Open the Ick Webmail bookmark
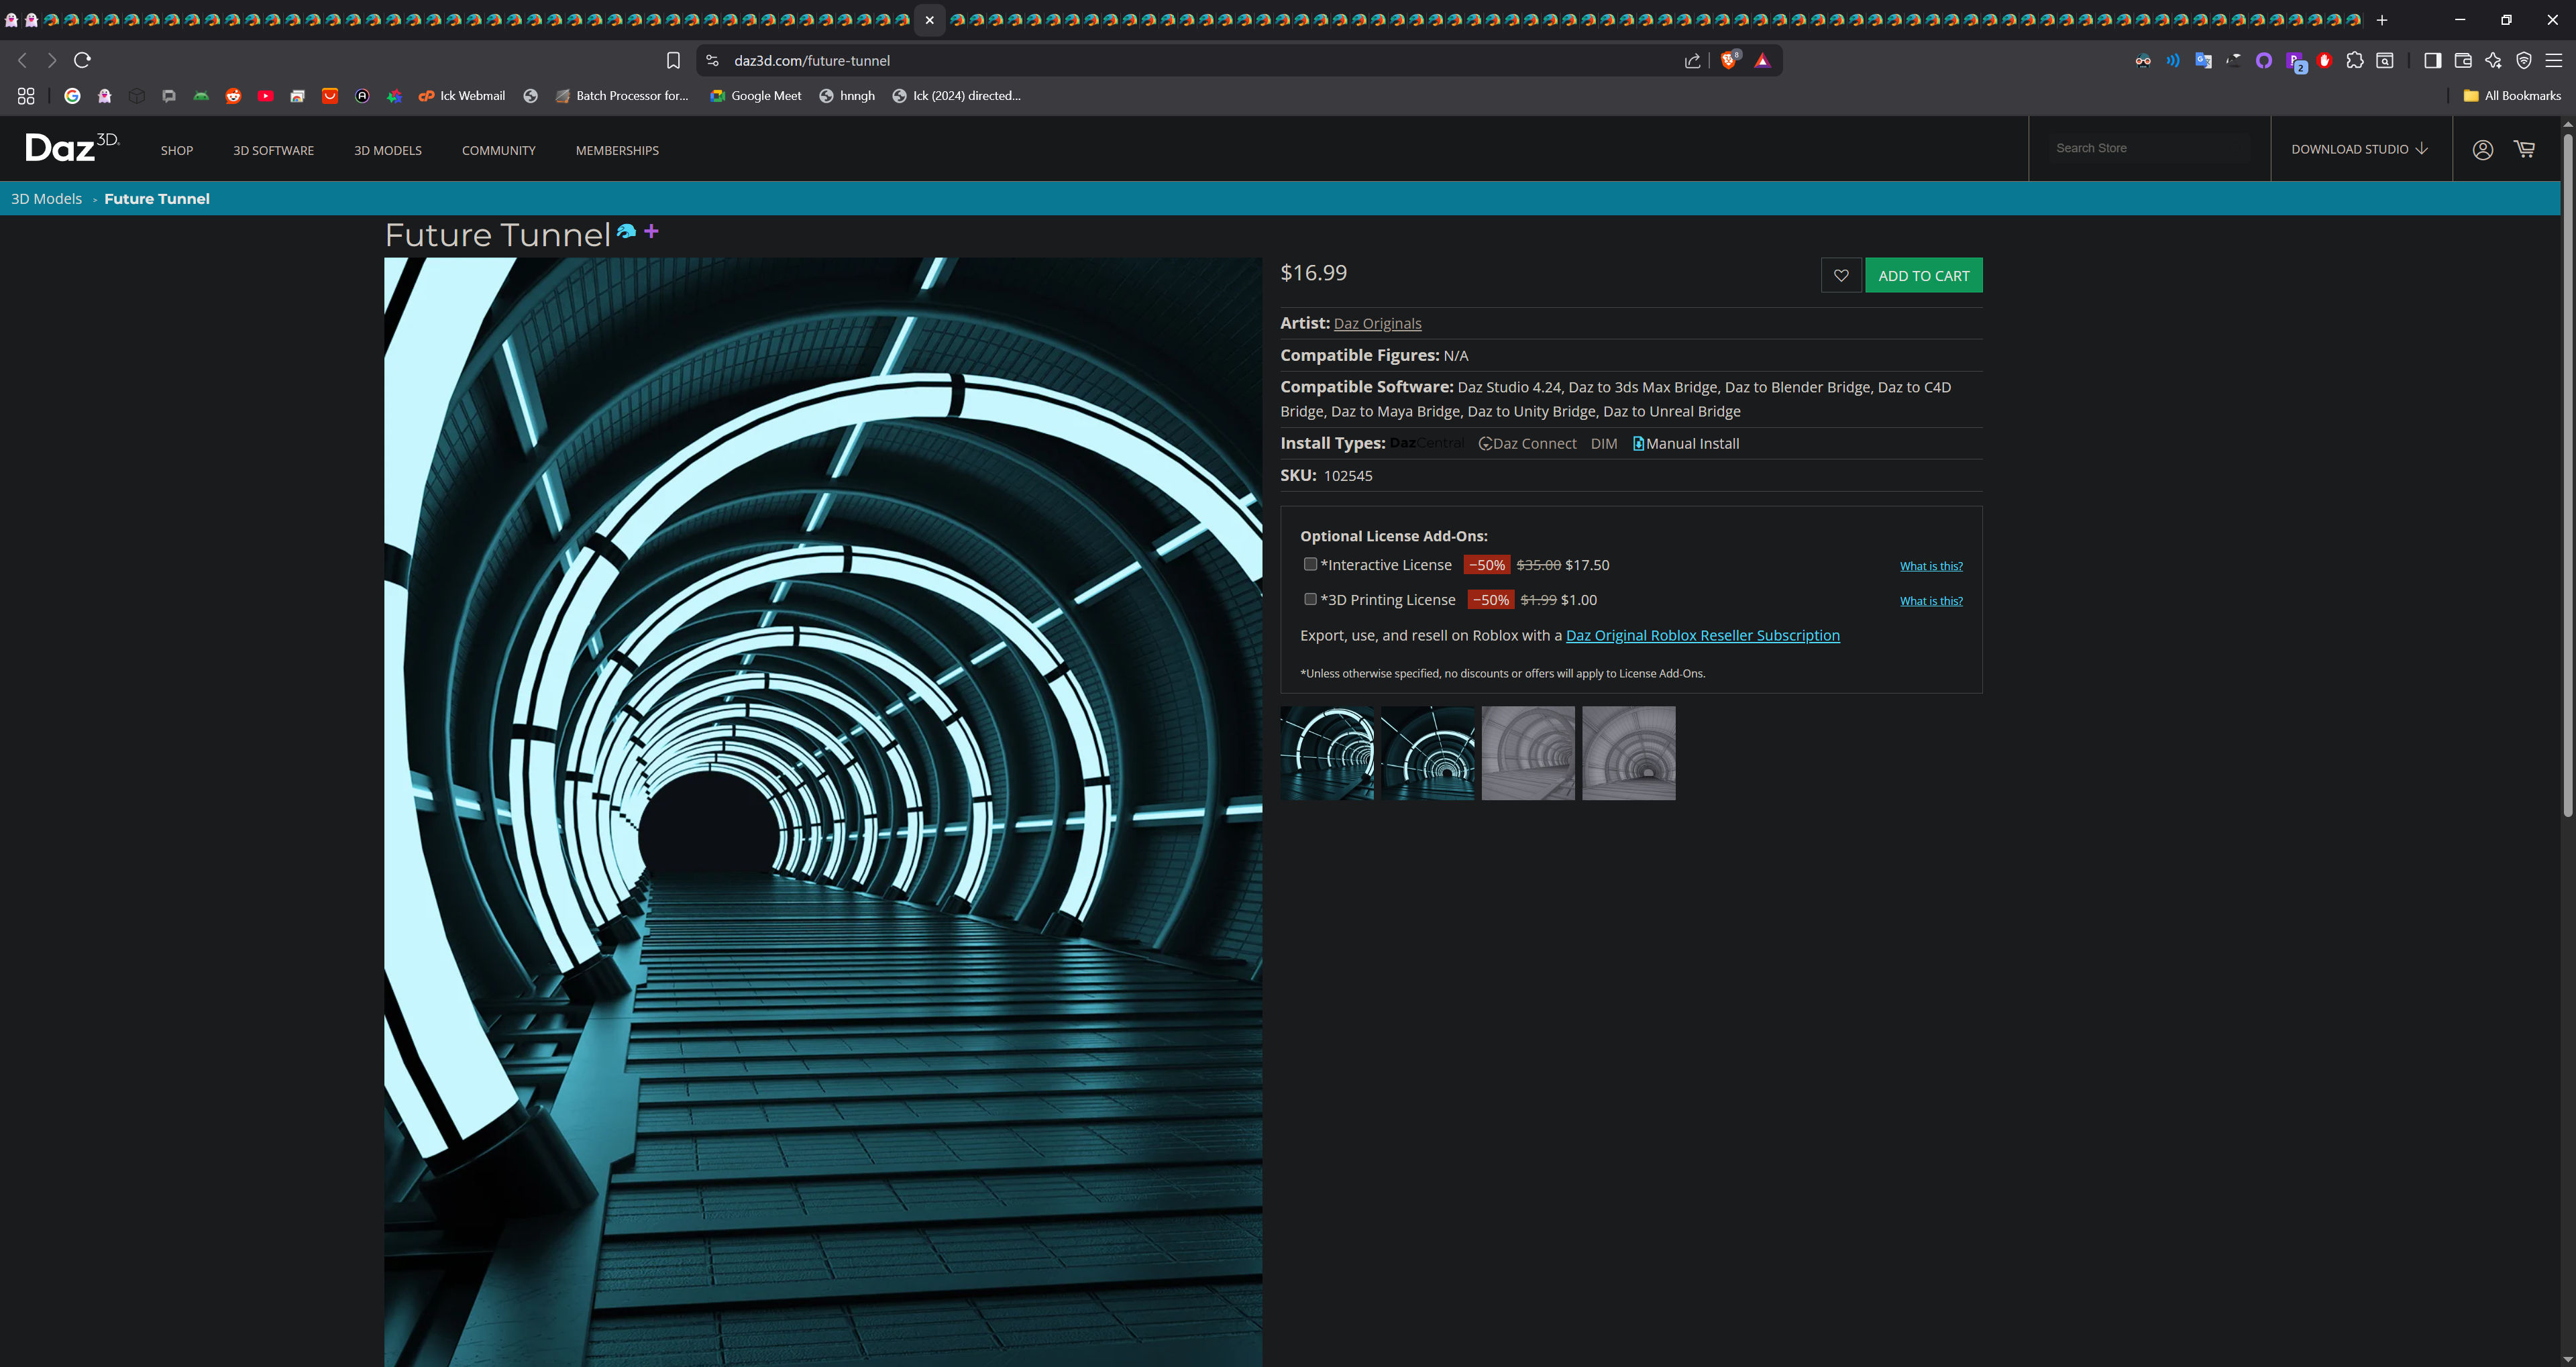Image resolution: width=2576 pixels, height=1367 pixels. [x=462, y=96]
